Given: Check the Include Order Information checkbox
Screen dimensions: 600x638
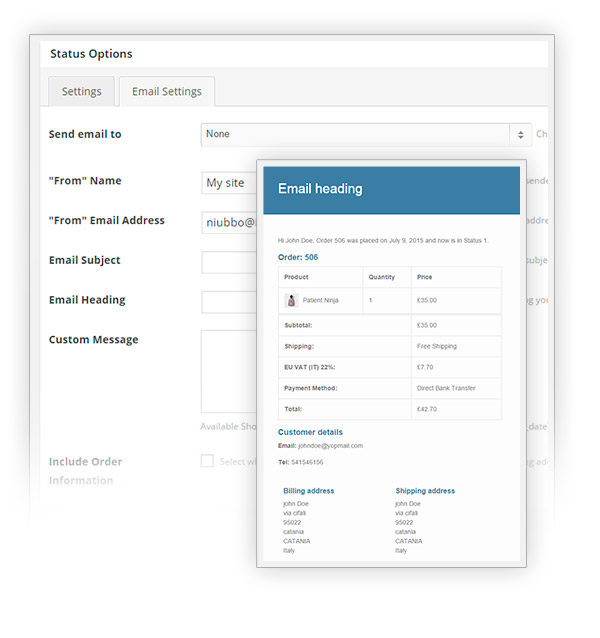Looking at the screenshot, I should 207,461.
